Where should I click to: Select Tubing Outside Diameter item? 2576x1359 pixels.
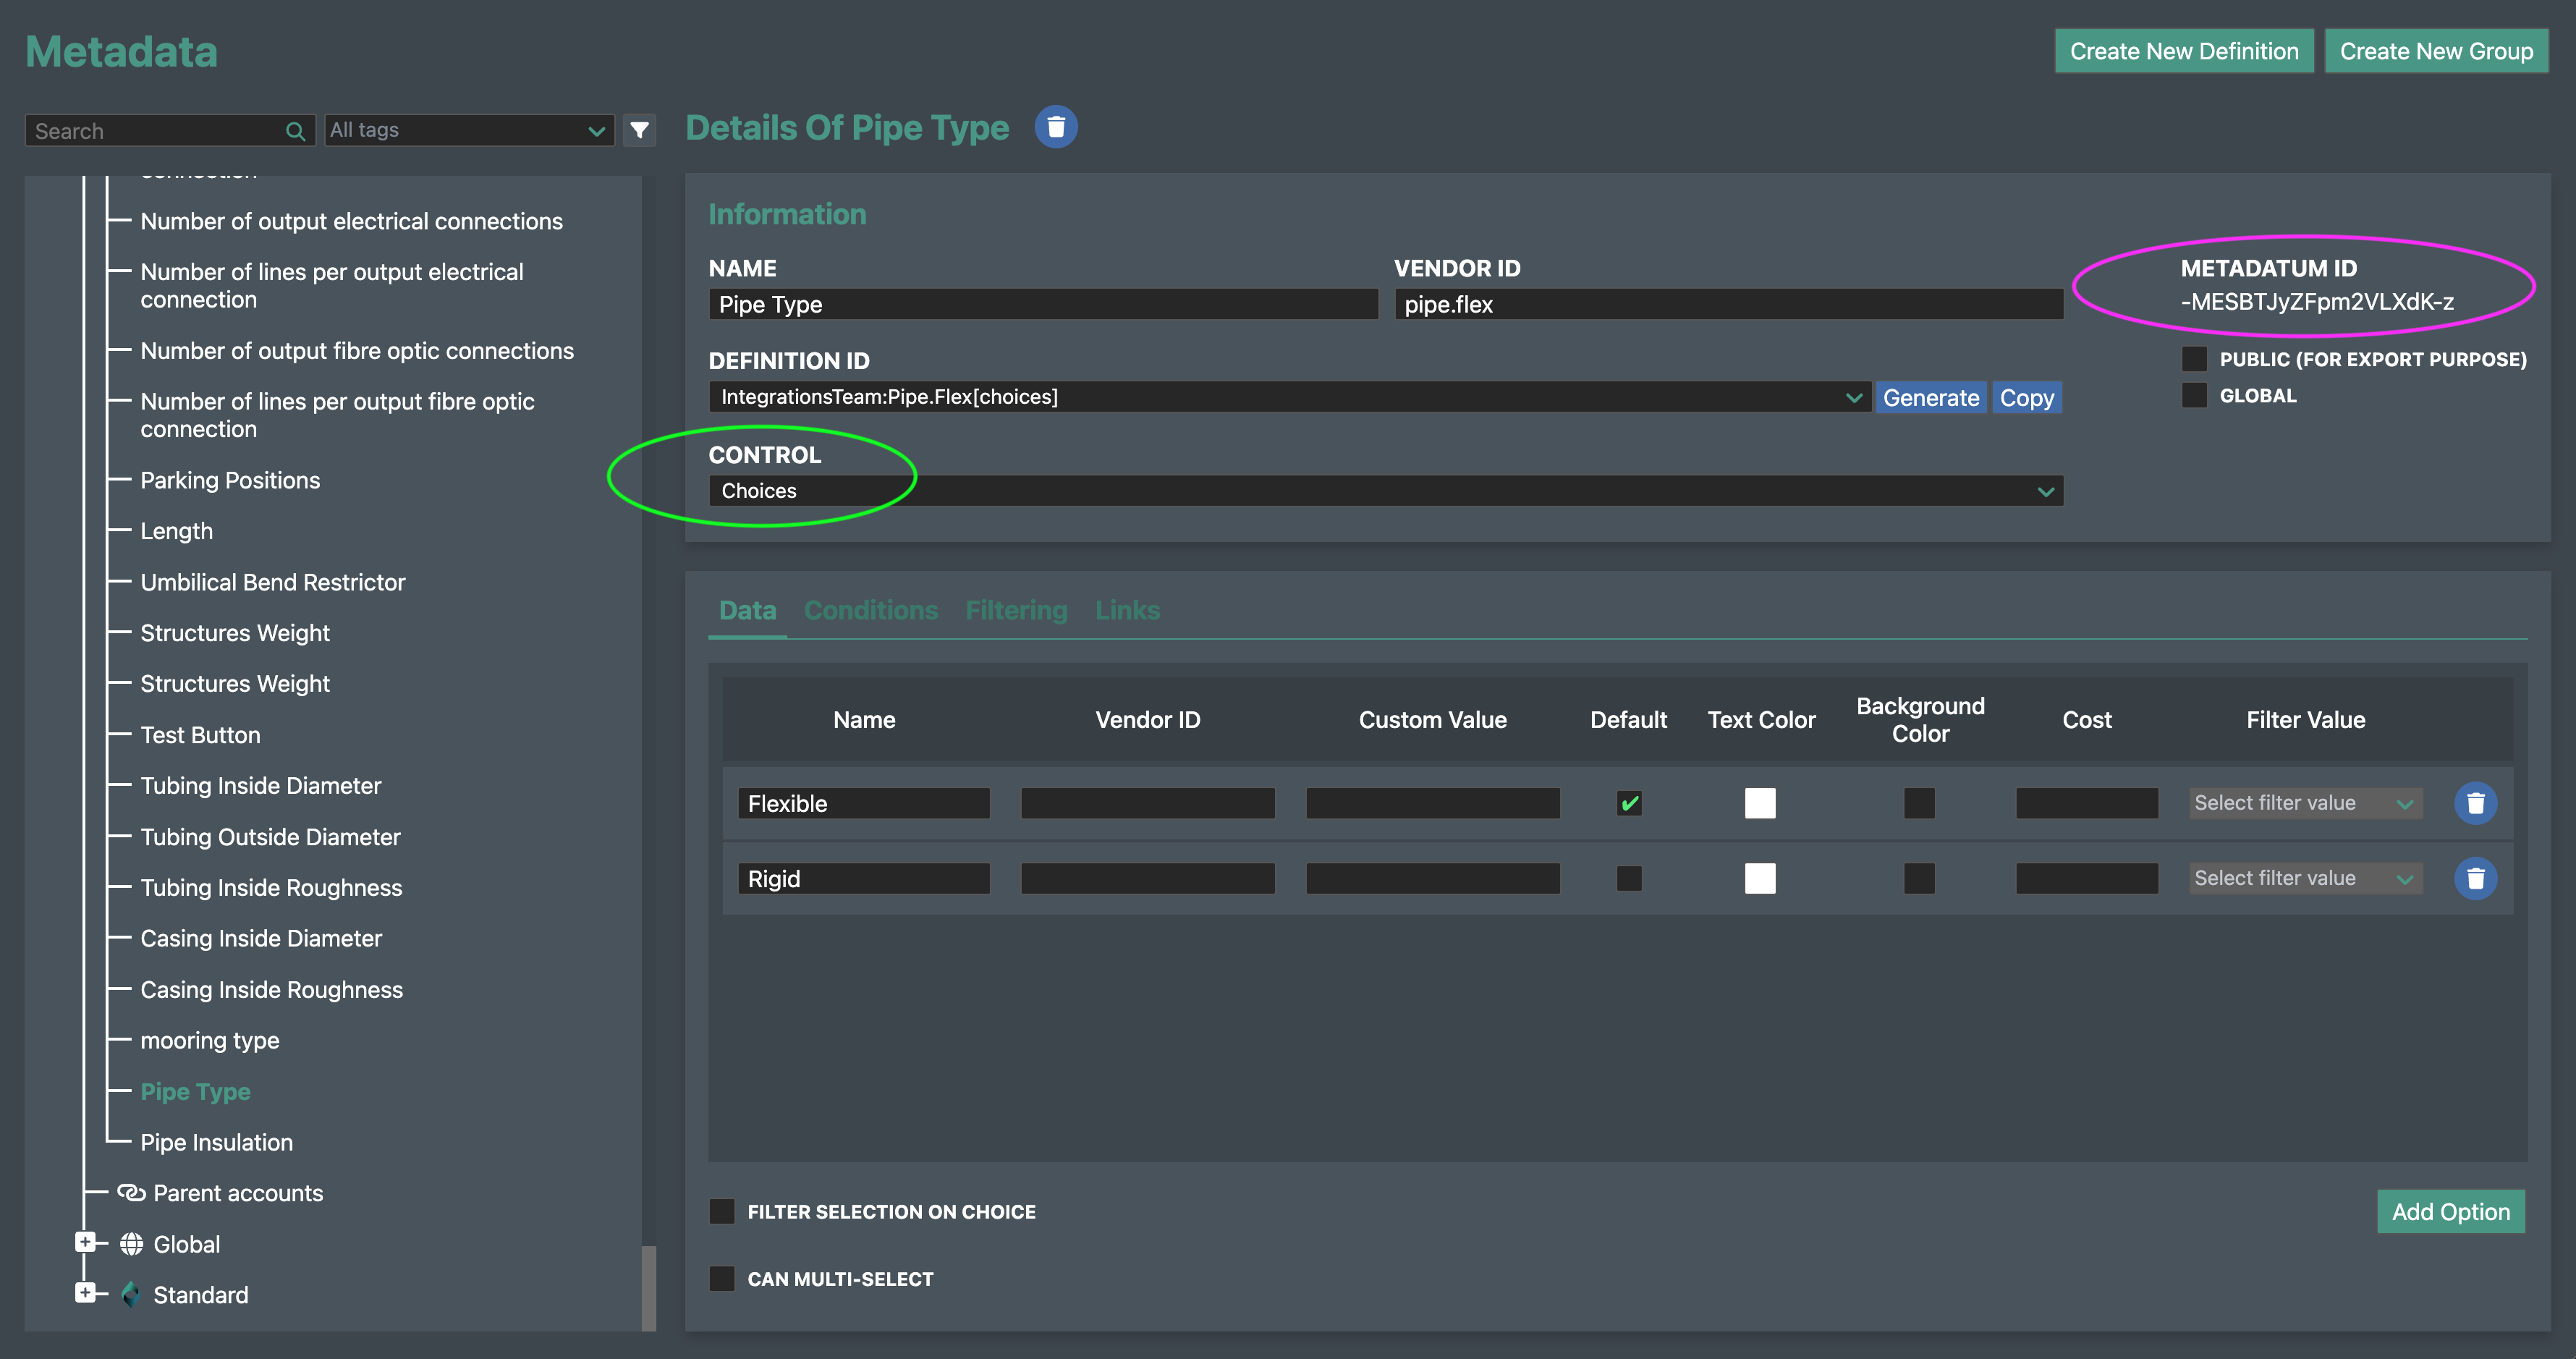[x=270, y=837]
